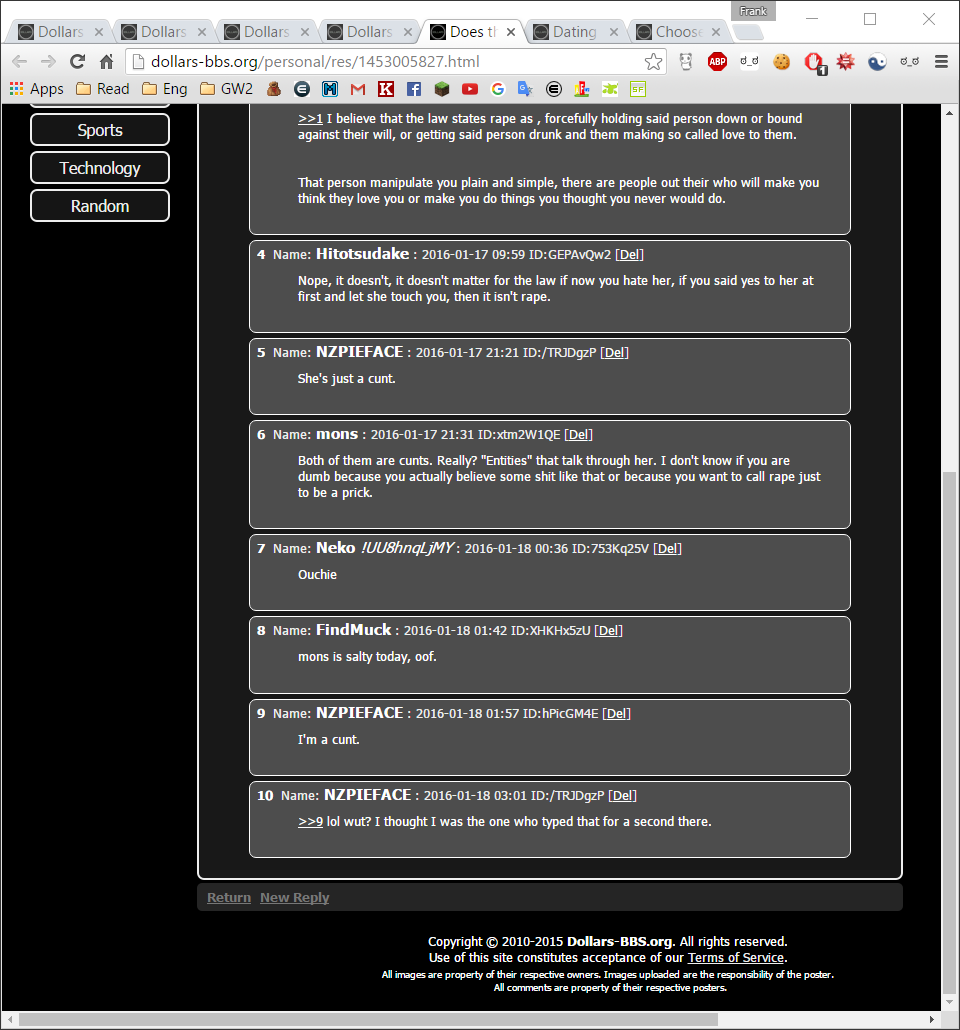Image resolution: width=960 pixels, height=1030 pixels.
Task: Open the Facebook bookmark
Action: pos(414,89)
